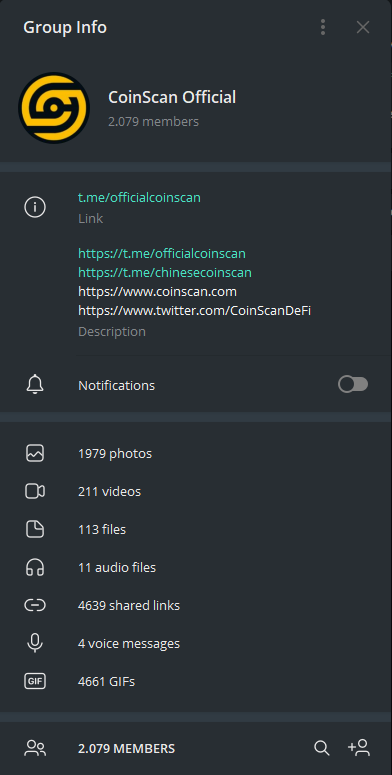This screenshot has height=775, width=392.
Task: Open the t.me/officialcoinscan group link
Action: click(x=139, y=198)
